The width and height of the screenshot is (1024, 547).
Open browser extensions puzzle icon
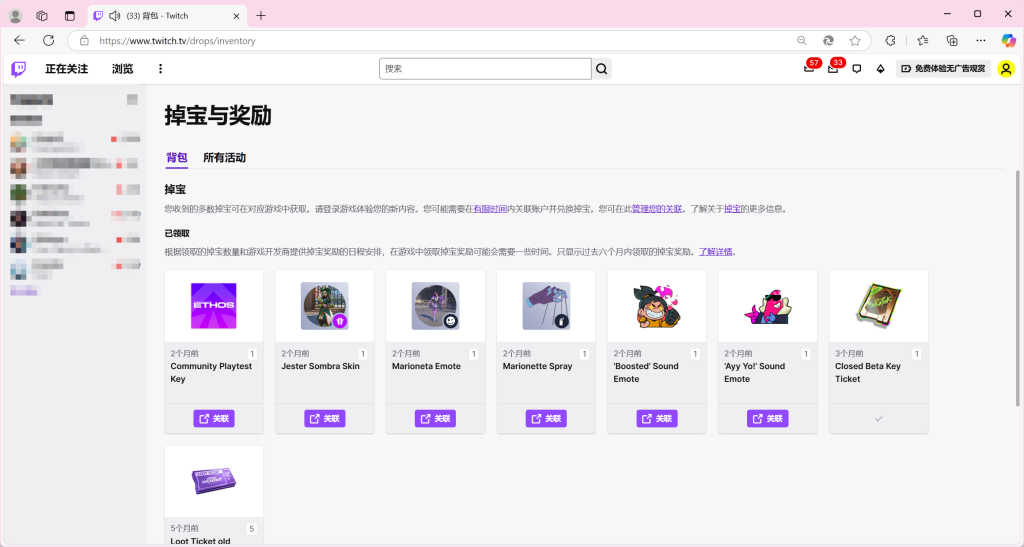coord(890,40)
